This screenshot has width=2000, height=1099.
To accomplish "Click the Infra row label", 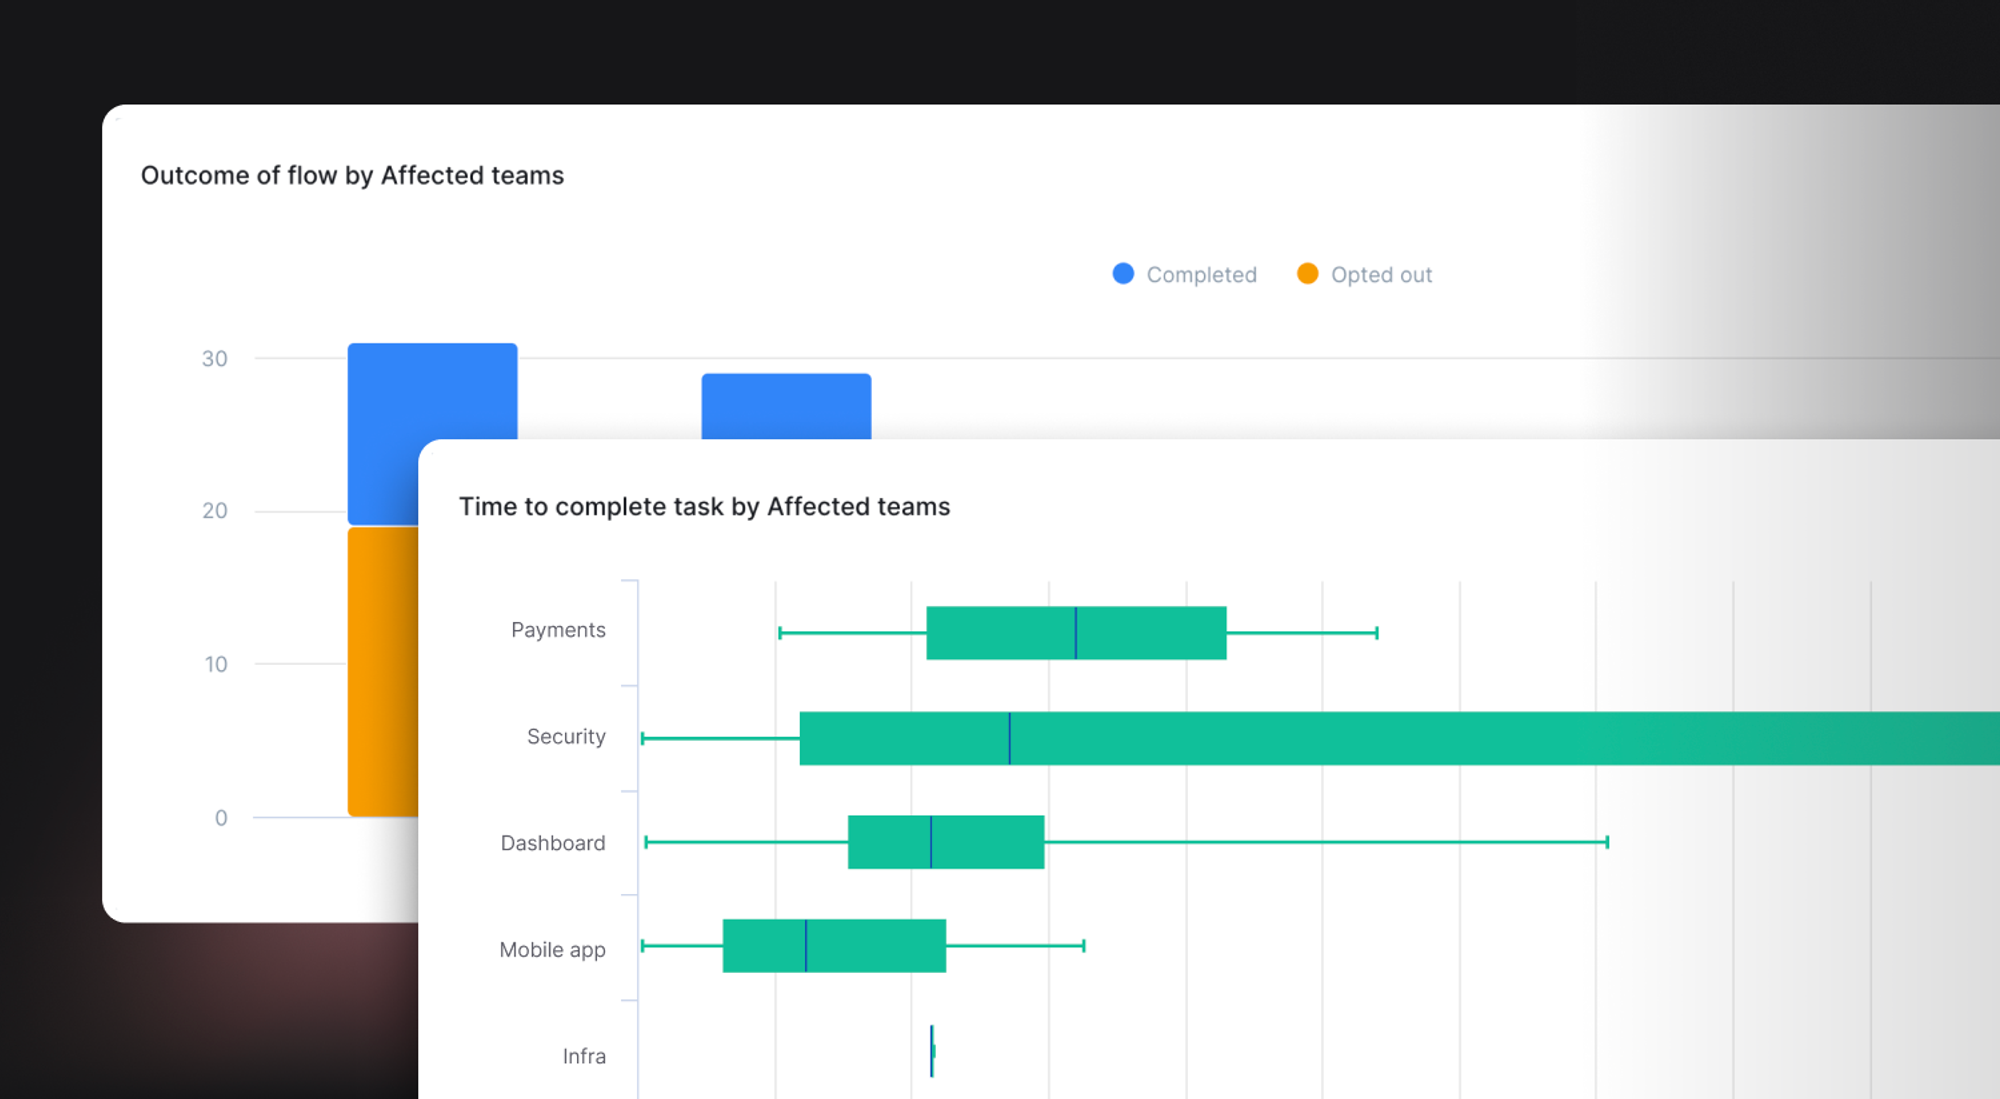I will (x=584, y=1056).
